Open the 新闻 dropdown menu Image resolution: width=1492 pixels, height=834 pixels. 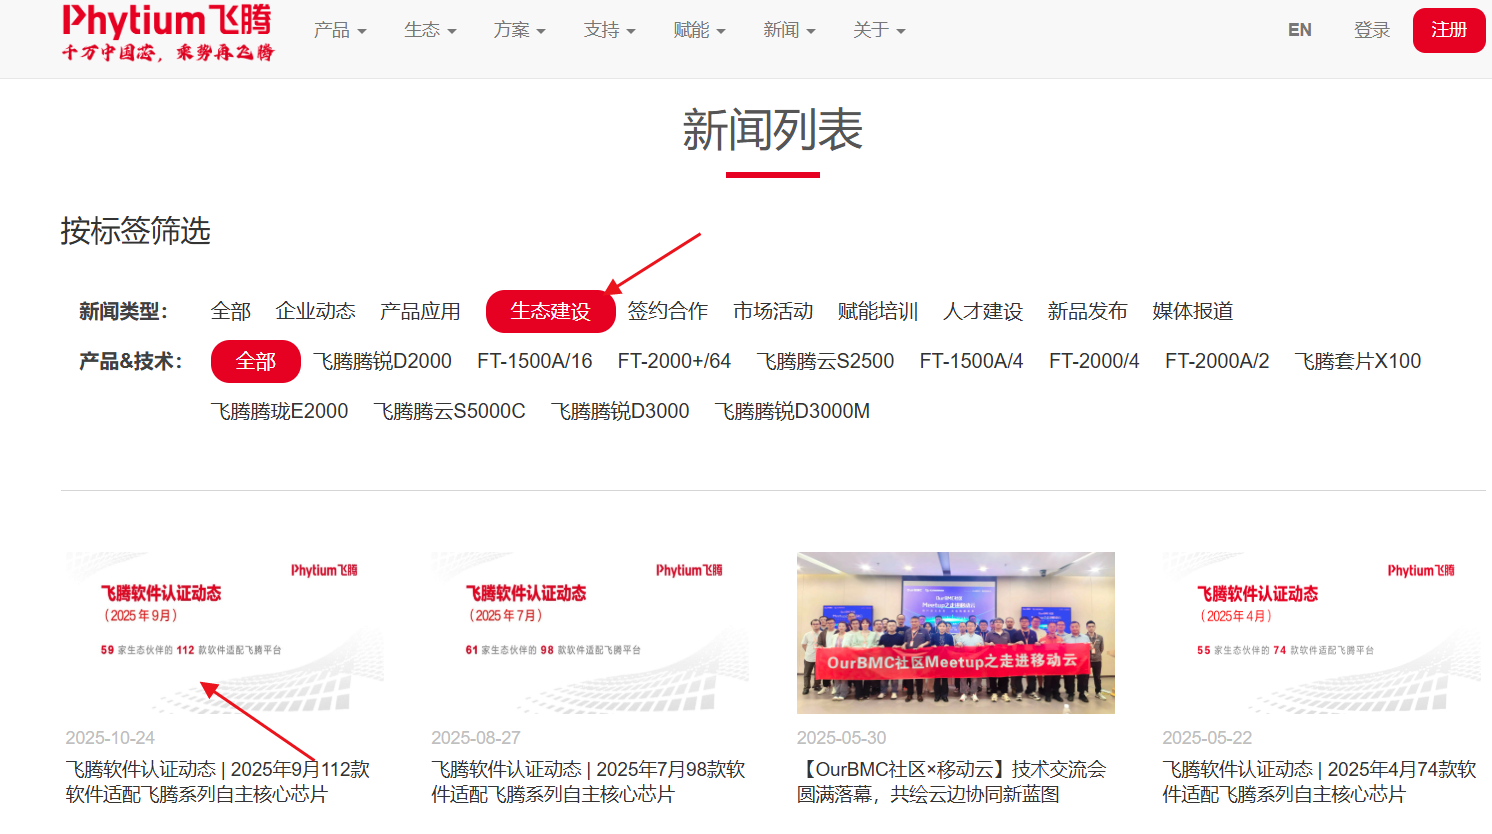tap(789, 30)
